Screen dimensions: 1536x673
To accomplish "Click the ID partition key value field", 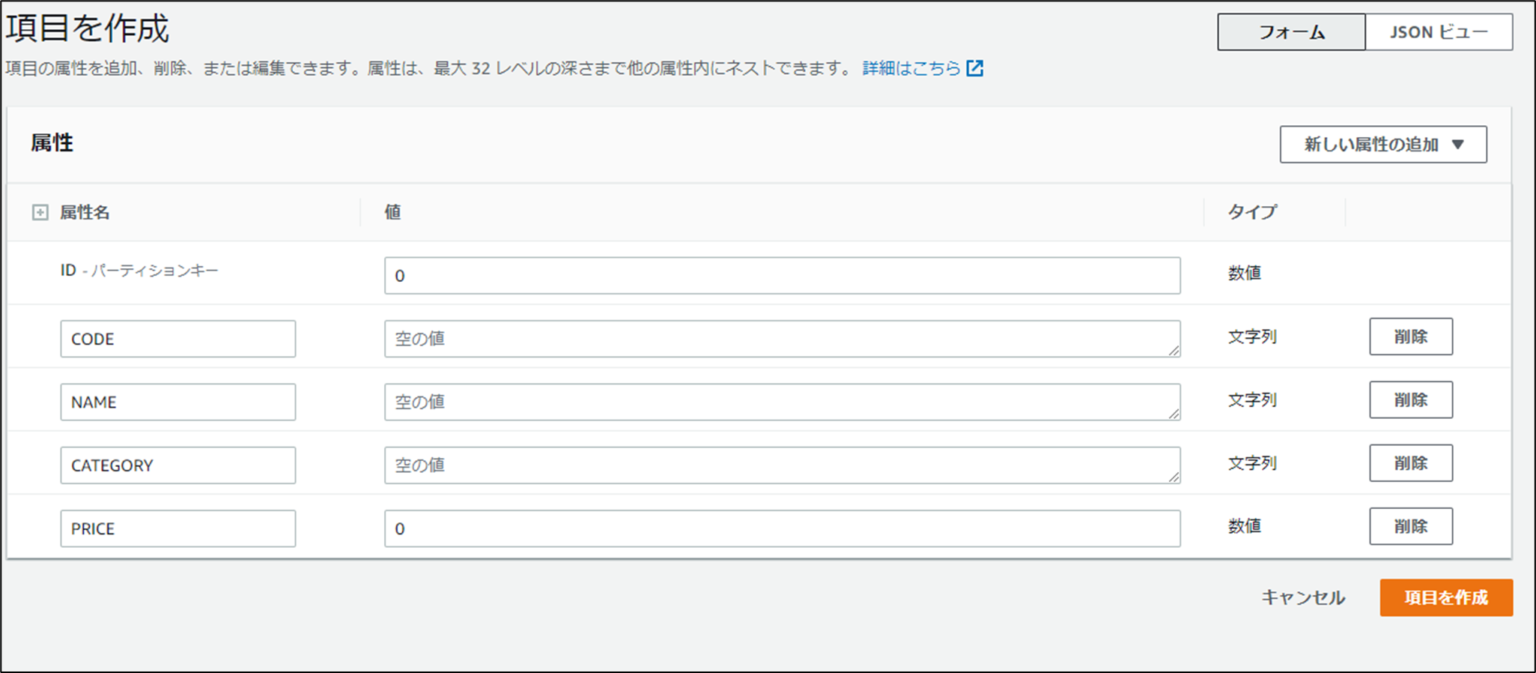I will pos(782,275).
